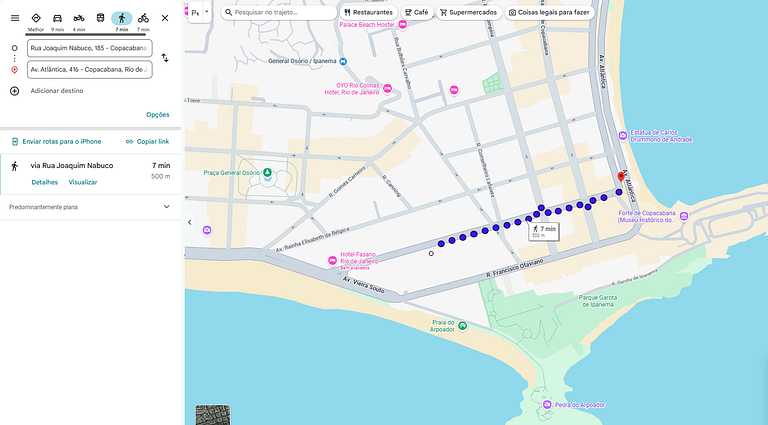Open the language dropdown arrow above map
768x425 pixels.
coord(207,12)
